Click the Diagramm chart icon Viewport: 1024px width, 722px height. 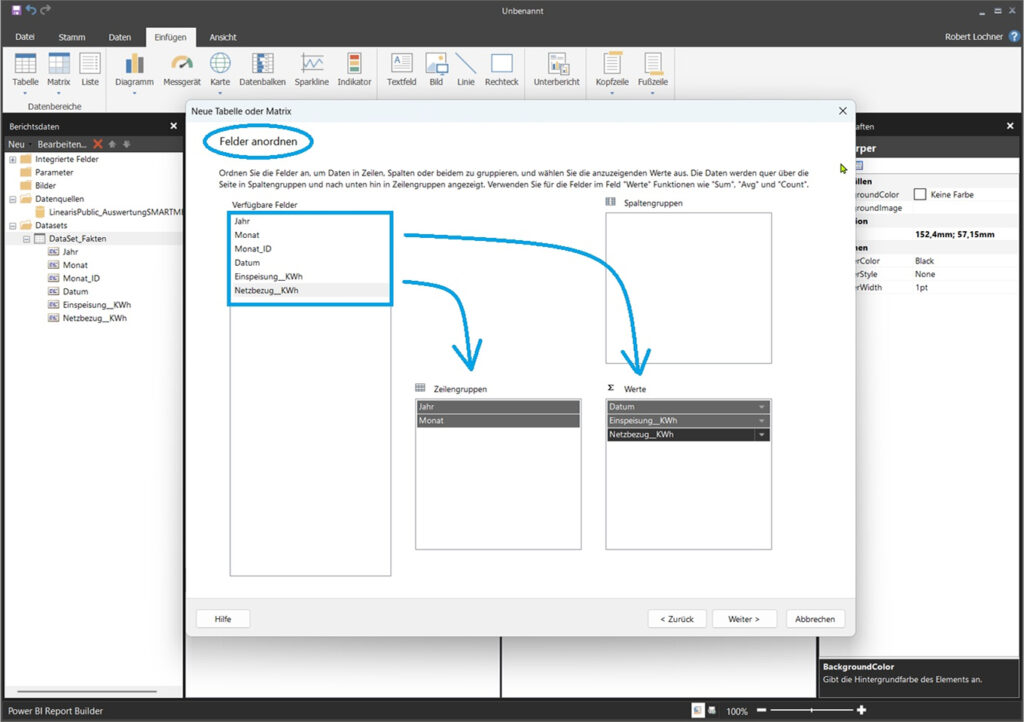point(134,64)
